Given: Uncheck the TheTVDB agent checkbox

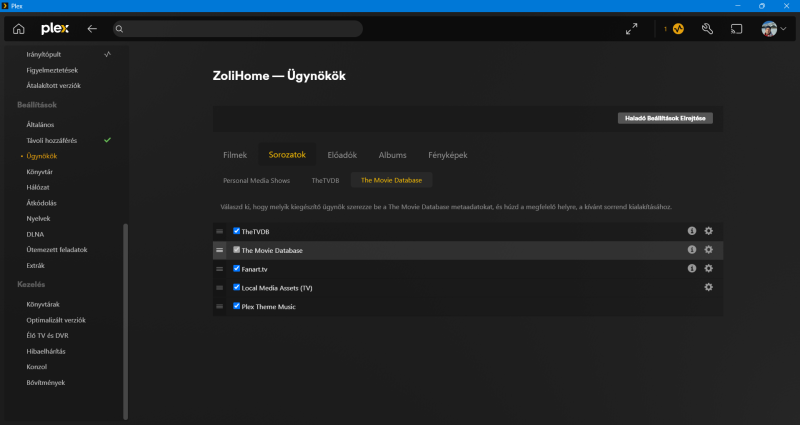Looking at the screenshot, I should pos(236,231).
